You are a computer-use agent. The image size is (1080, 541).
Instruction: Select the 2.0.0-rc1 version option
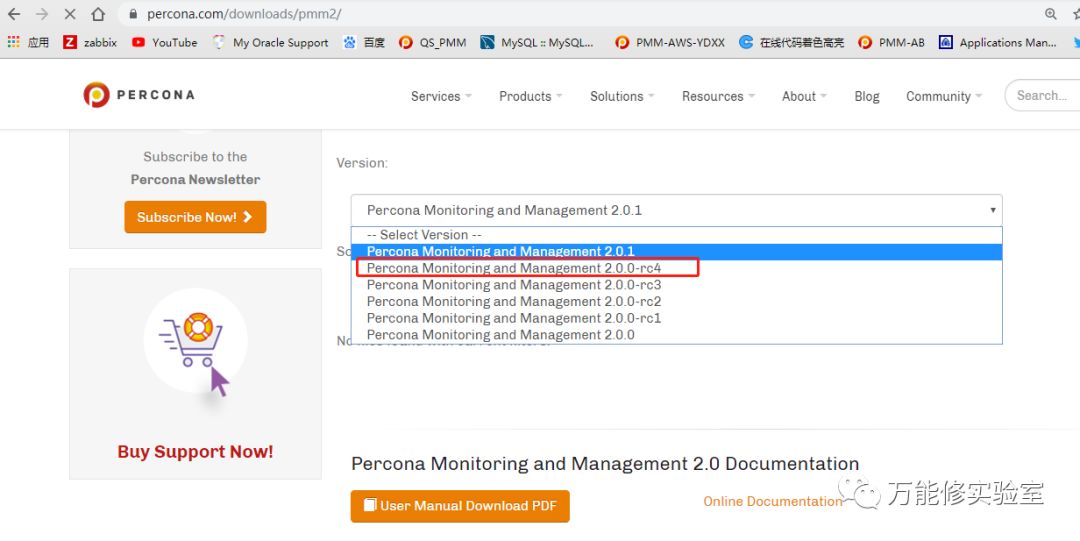point(676,318)
